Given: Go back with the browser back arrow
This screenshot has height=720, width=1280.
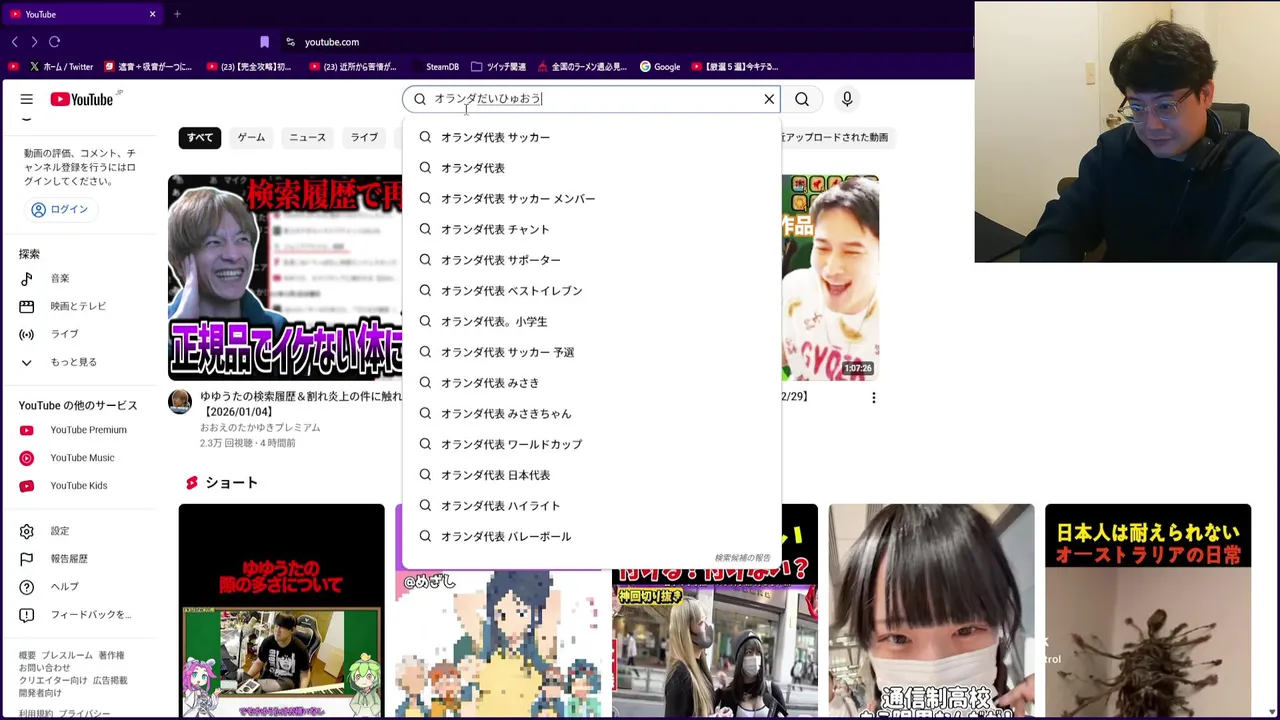Looking at the screenshot, I should (x=15, y=42).
